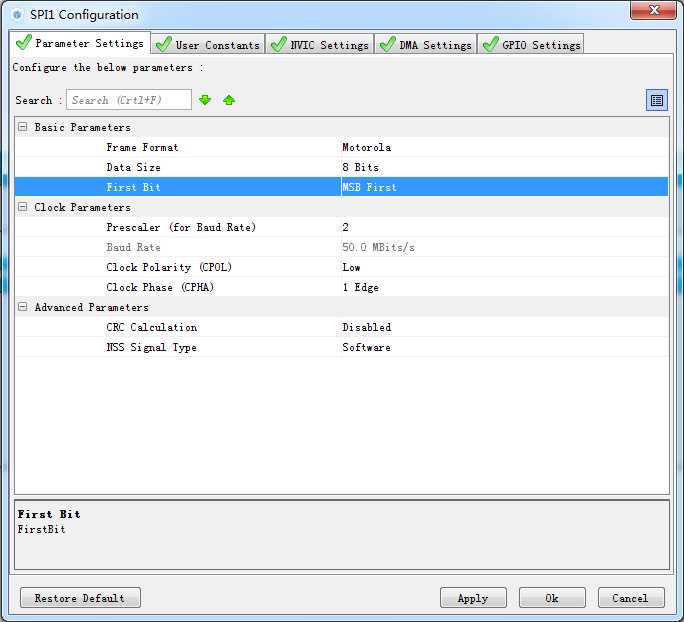
Task: Switch to the NVIC Settings tab
Action: [x=320, y=44]
